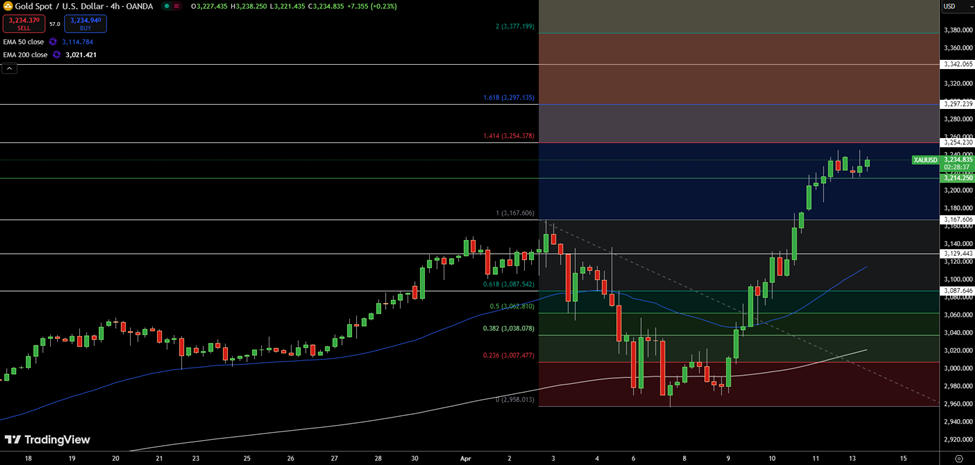Screen dimensions: 975x465
Task: Click the green 3,214.250 price level label
Action: point(957,178)
